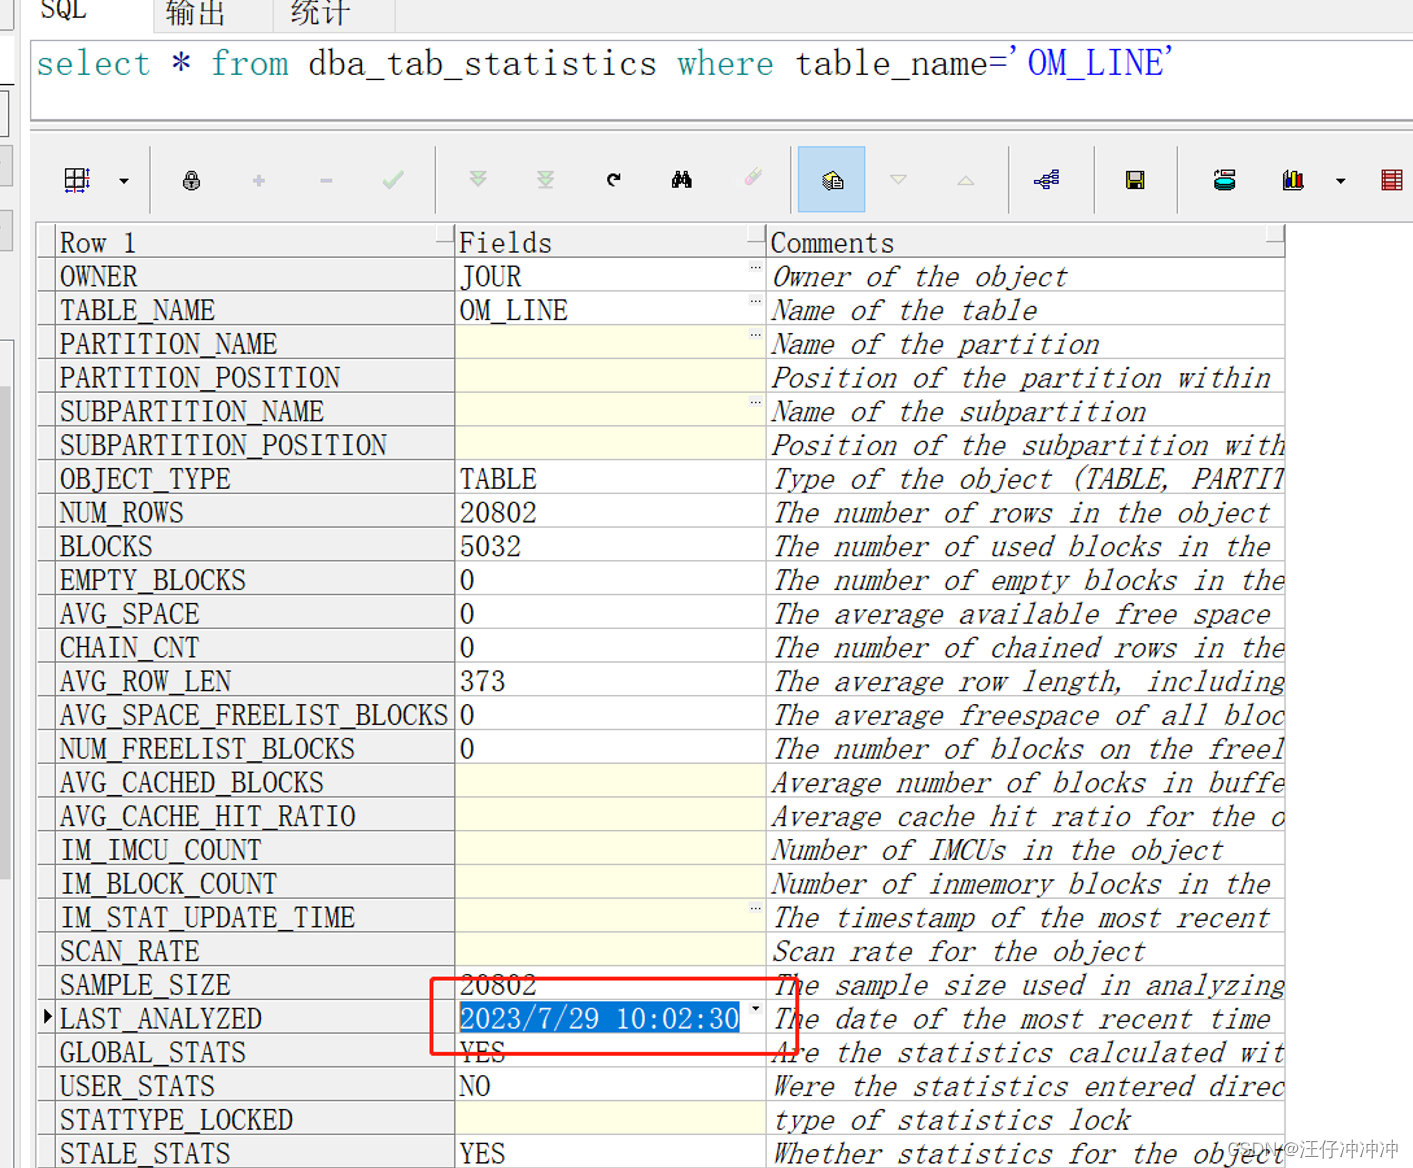Click the green checkmark to post changes
This screenshot has width=1413, height=1168.
coord(392,180)
